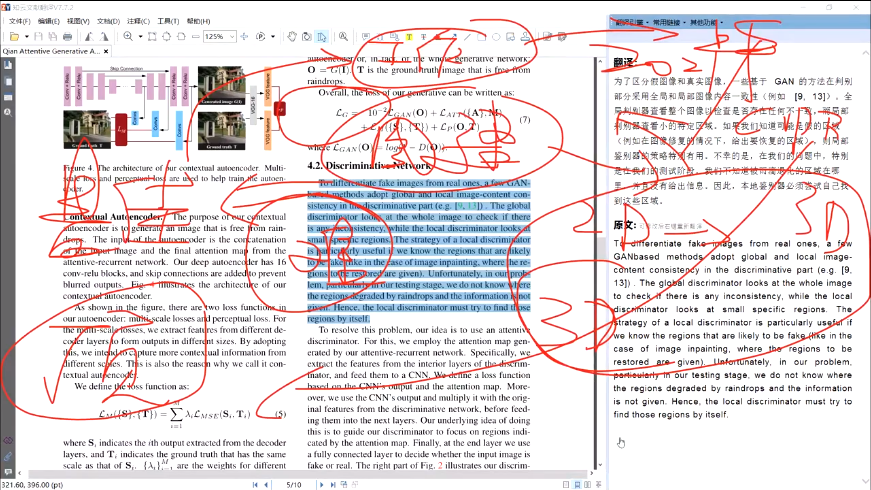This screenshot has width=871, height=490.
Task: Zoom in with the blue plus icon
Action: 244,37
